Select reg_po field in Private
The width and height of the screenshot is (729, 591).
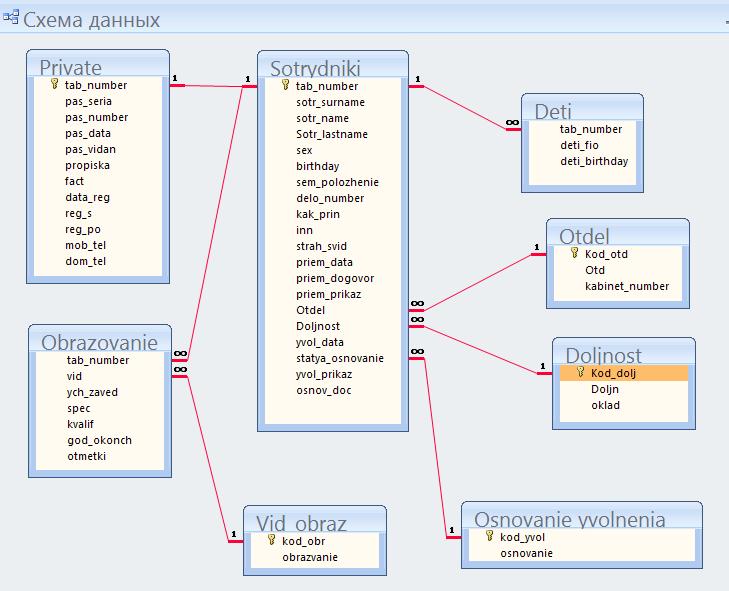pos(83,230)
